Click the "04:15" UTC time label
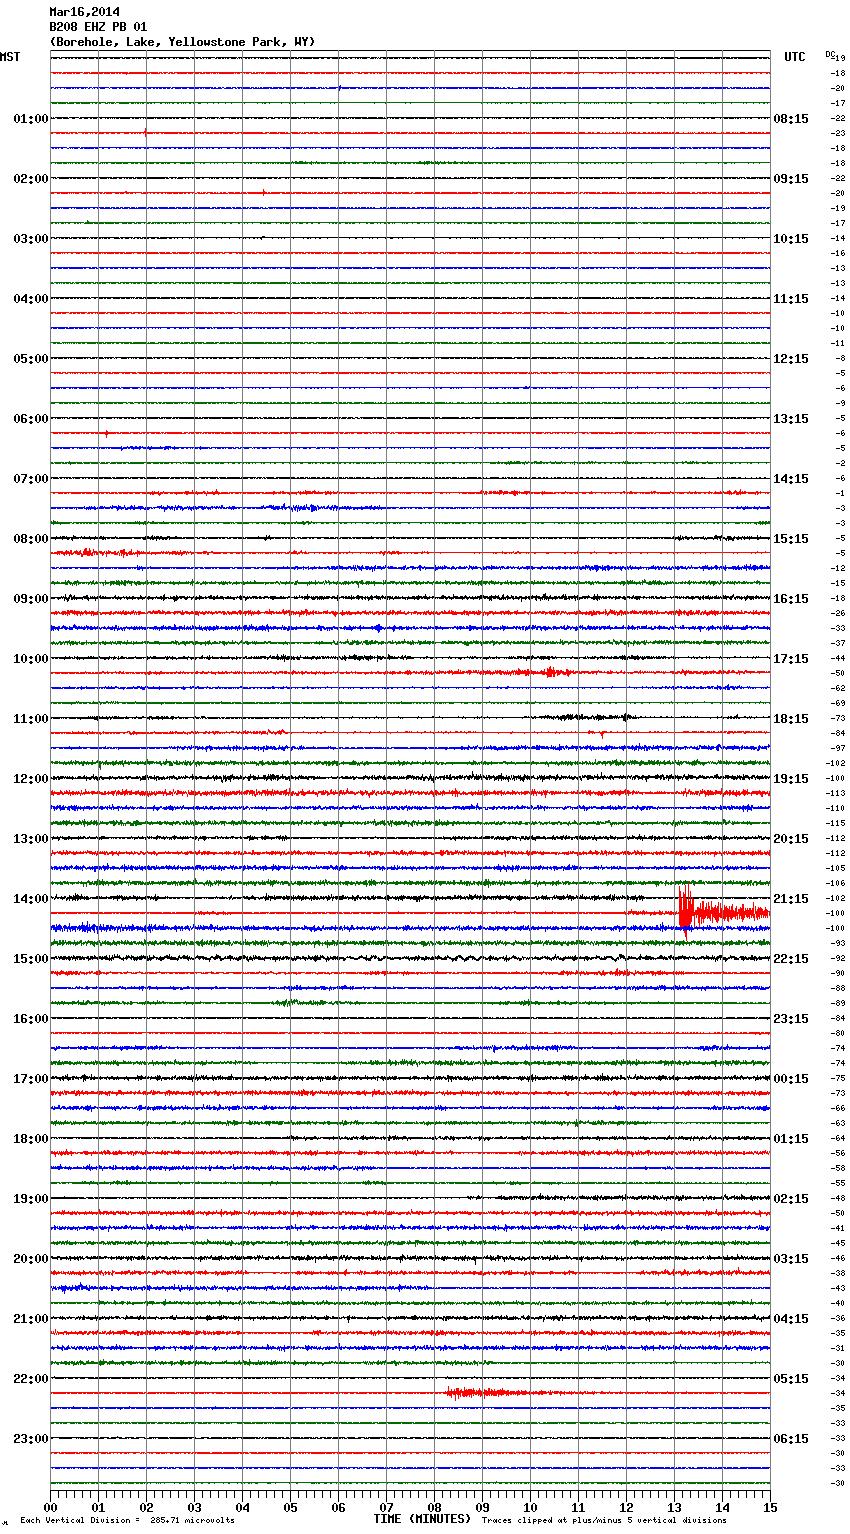Viewport: 850px width, 1534px height. tap(791, 1319)
